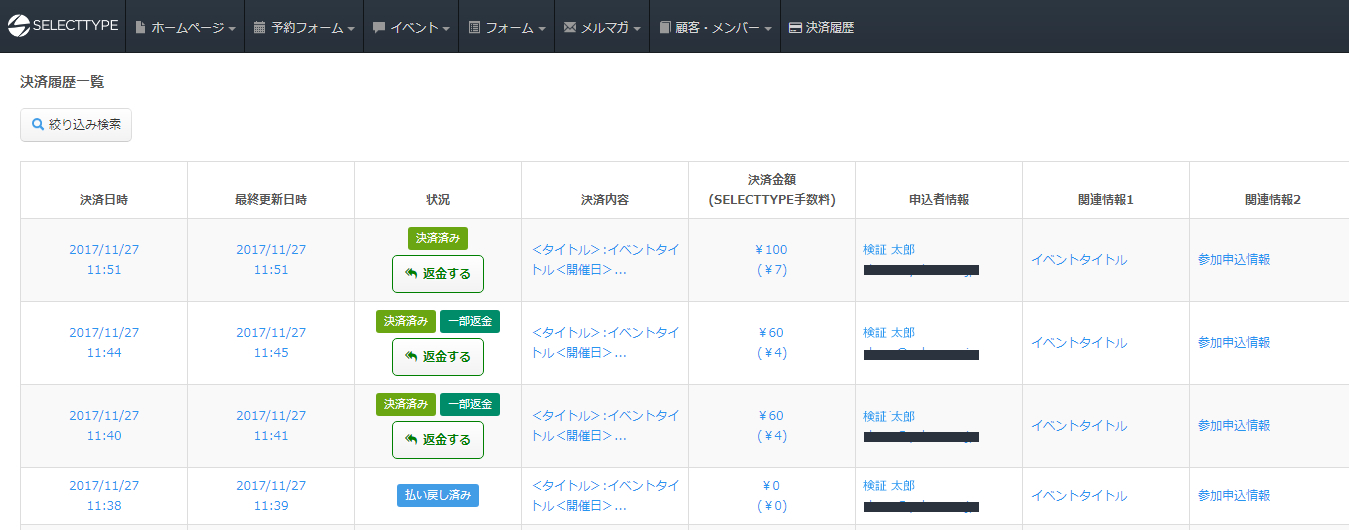Viewport: 1349px width, 530px height.
Task: Expand the 顧客・メンバー dropdown menu
Action: pos(768,29)
